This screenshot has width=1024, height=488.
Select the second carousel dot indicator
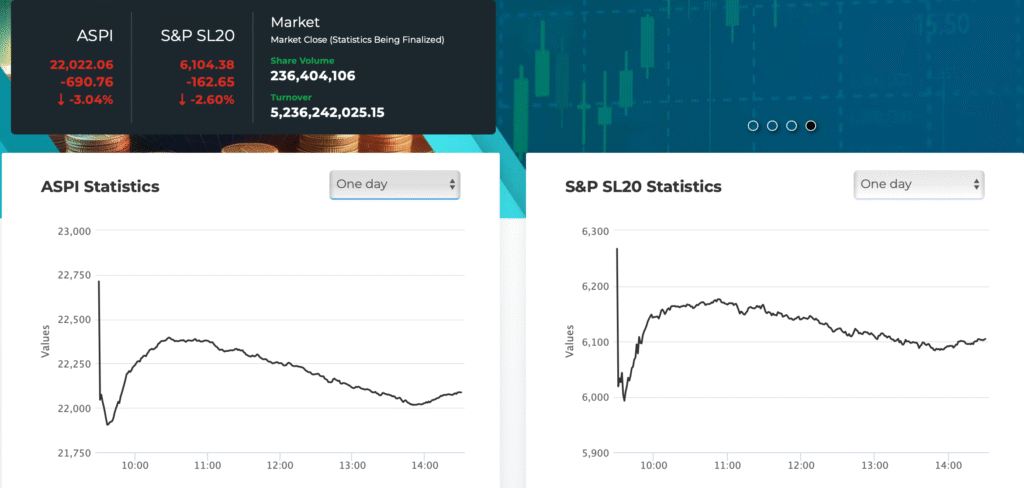(772, 126)
